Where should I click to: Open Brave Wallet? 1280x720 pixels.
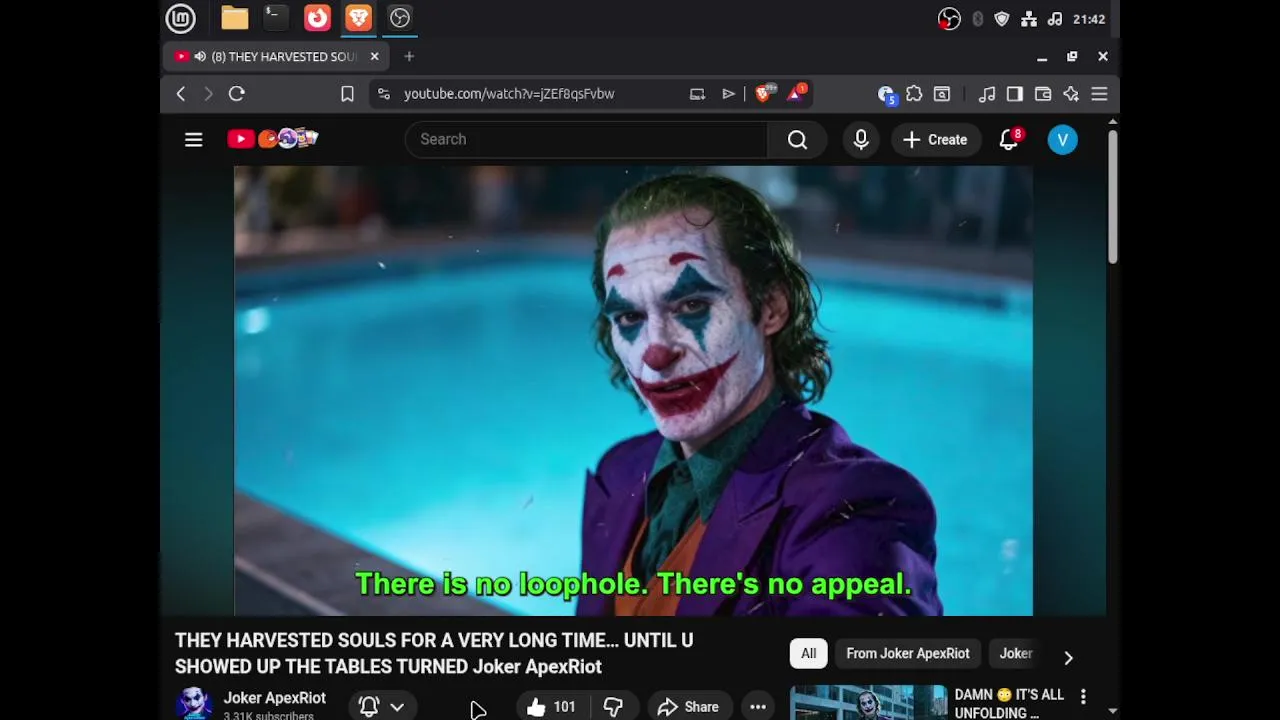[x=1043, y=94]
